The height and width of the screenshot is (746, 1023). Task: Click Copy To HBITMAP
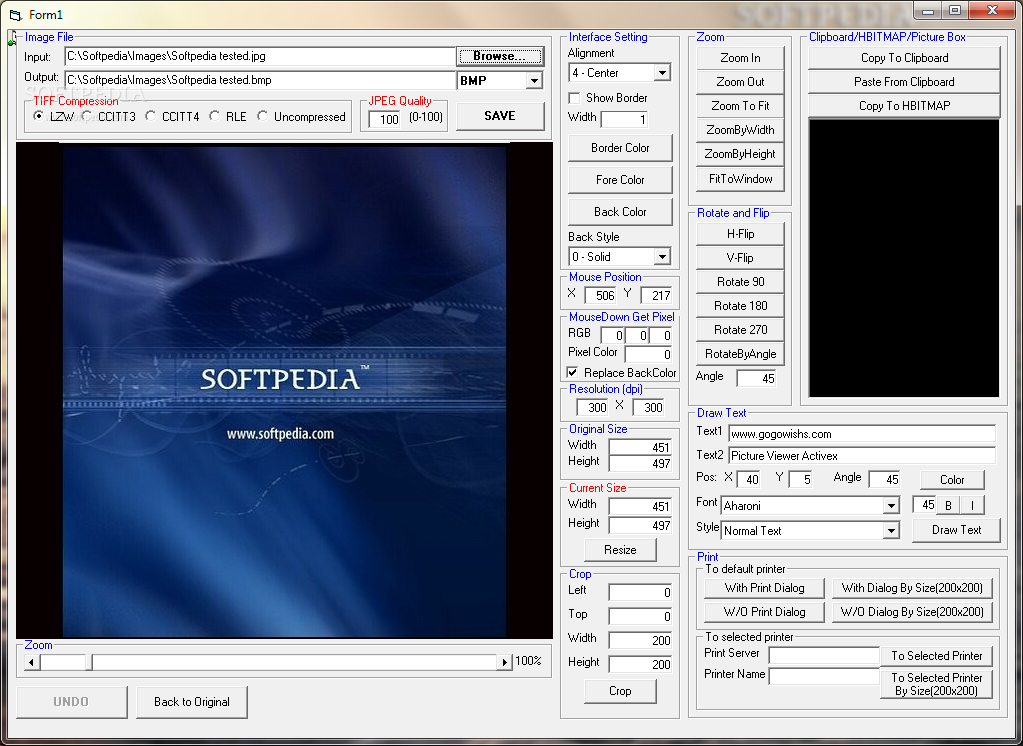[904, 106]
